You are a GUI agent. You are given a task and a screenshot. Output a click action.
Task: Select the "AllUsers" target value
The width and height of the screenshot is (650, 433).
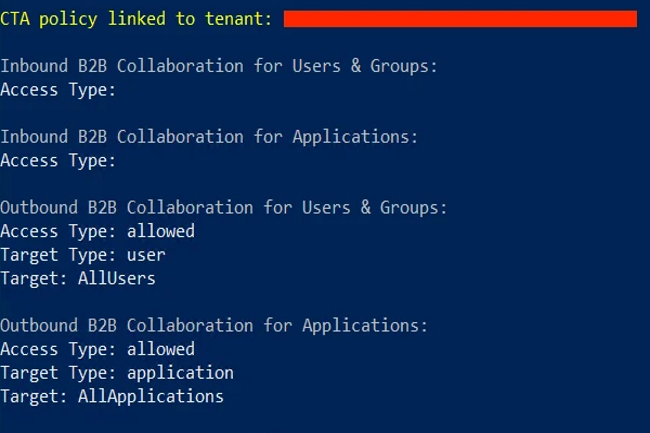pyautogui.click(x=117, y=278)
